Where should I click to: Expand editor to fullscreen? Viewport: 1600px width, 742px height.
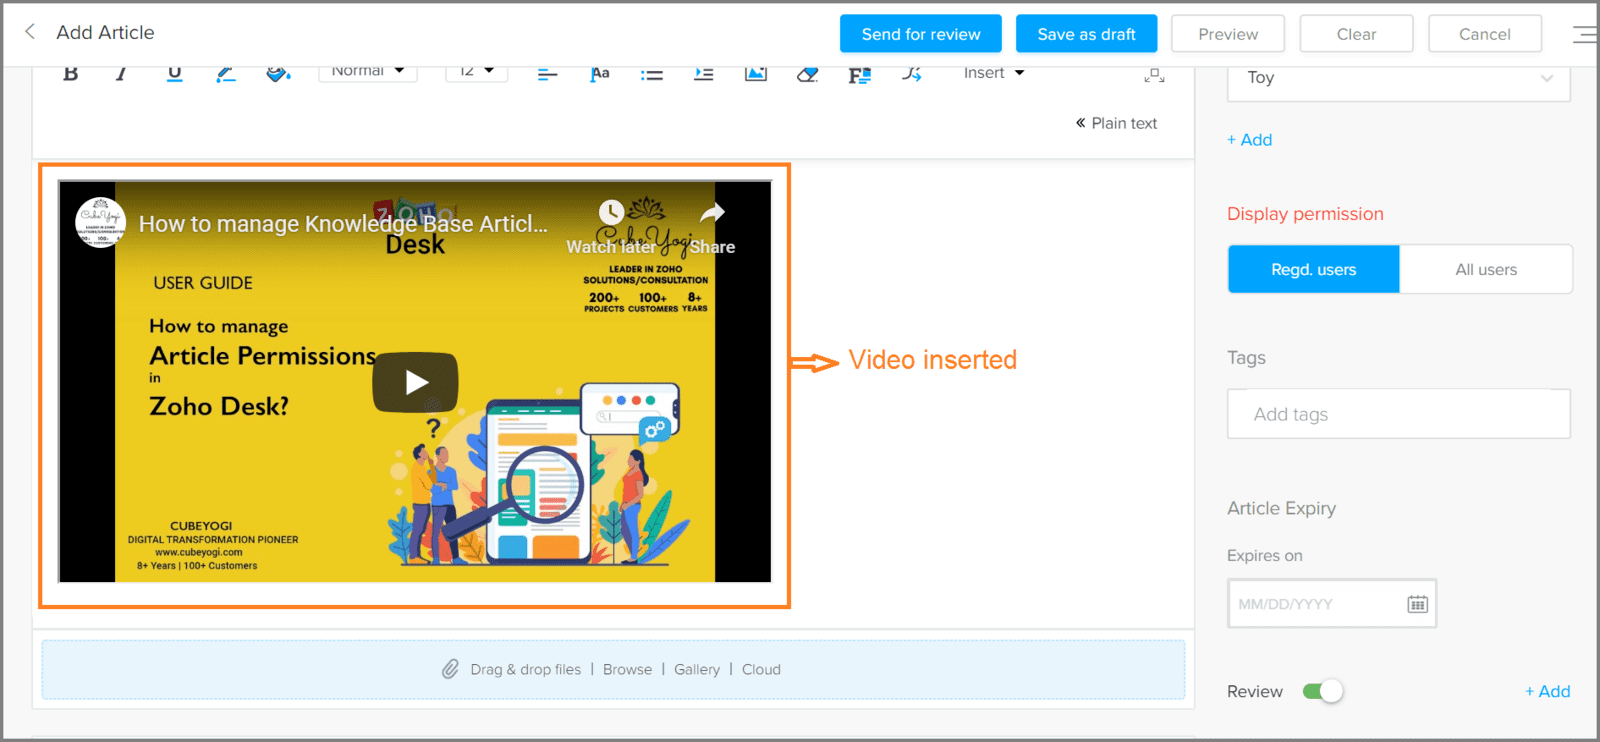pyautogui.click(x=1154, y=75)
